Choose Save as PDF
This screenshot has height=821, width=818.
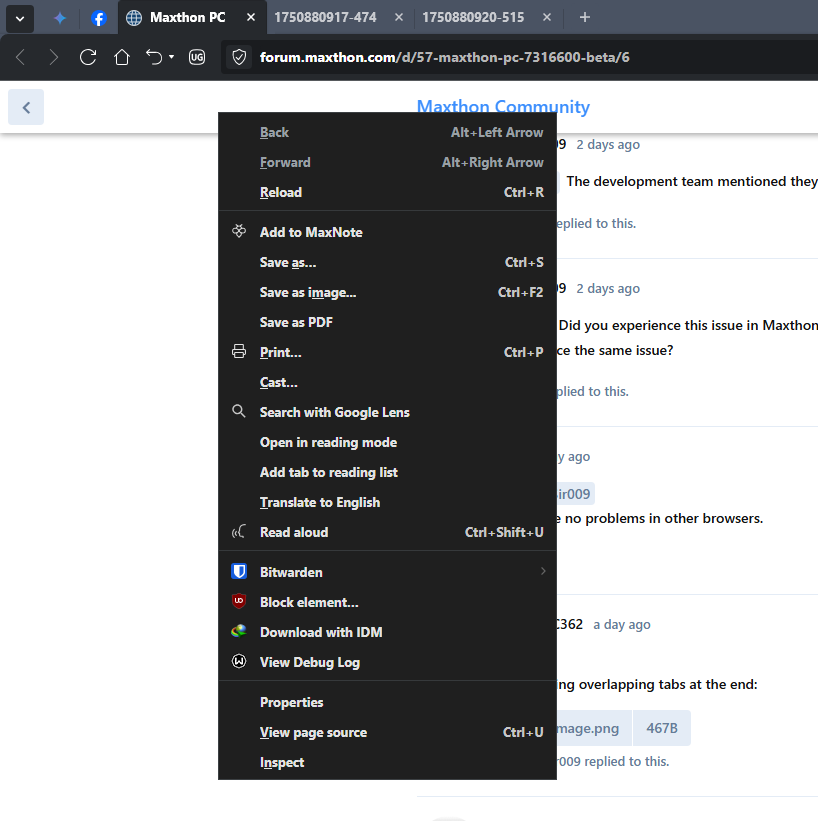click(x=388, y=322)
